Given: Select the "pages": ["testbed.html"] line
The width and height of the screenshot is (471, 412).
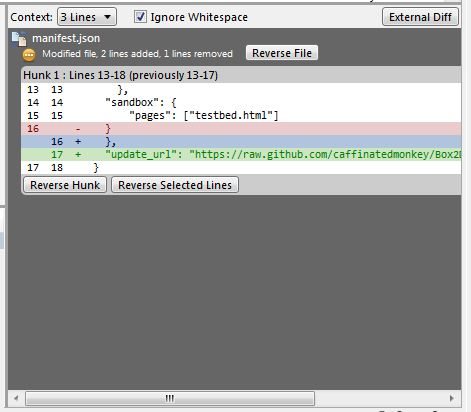Looking at the screenshot, I should click(241, 116).
